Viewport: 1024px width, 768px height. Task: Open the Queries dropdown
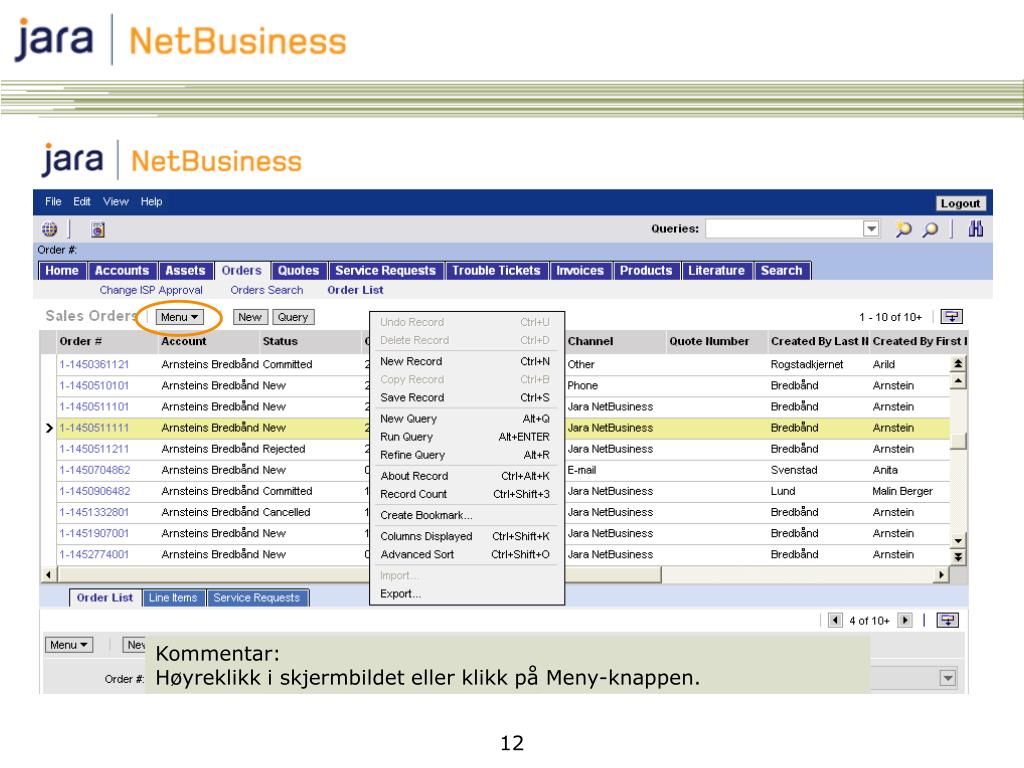871,229
